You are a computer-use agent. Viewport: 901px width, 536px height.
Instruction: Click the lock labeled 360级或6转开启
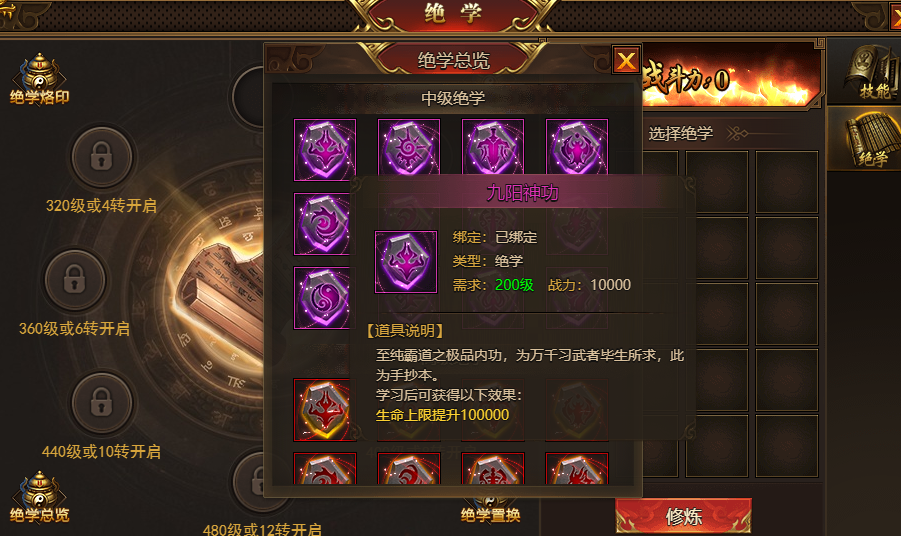tap(75, 280)
